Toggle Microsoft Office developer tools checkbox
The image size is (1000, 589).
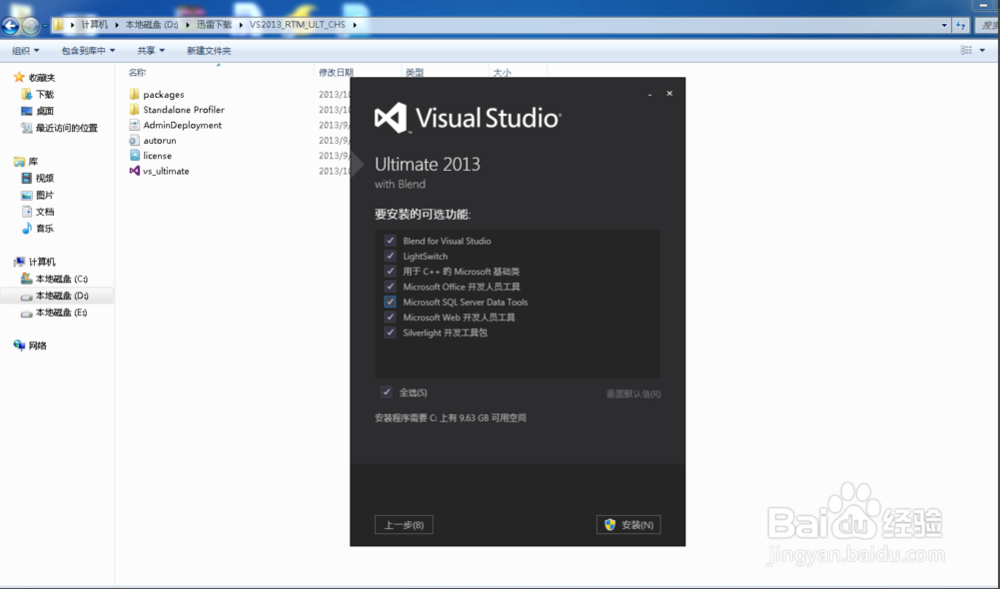(x=390, y=286)
